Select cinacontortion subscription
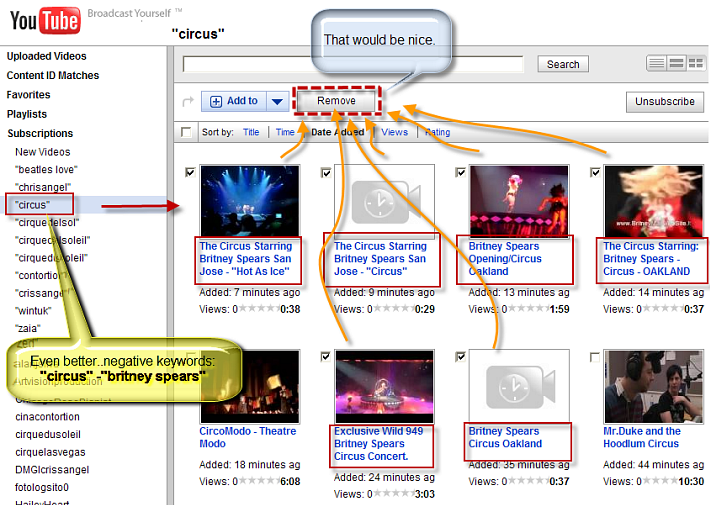Screen dimensions: 710x505 pos(47,417)
